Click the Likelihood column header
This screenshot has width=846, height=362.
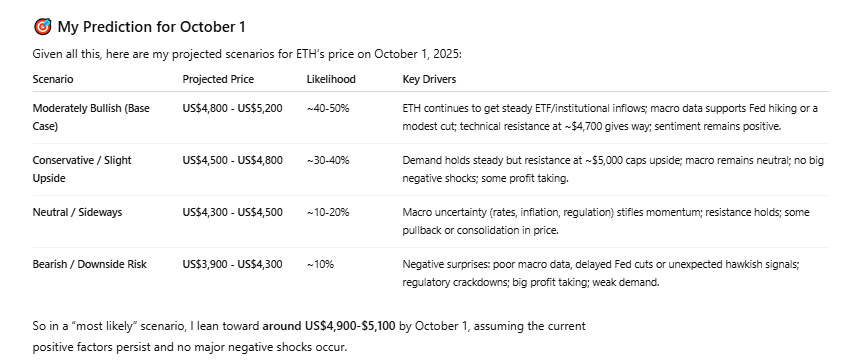click(331, 79)
